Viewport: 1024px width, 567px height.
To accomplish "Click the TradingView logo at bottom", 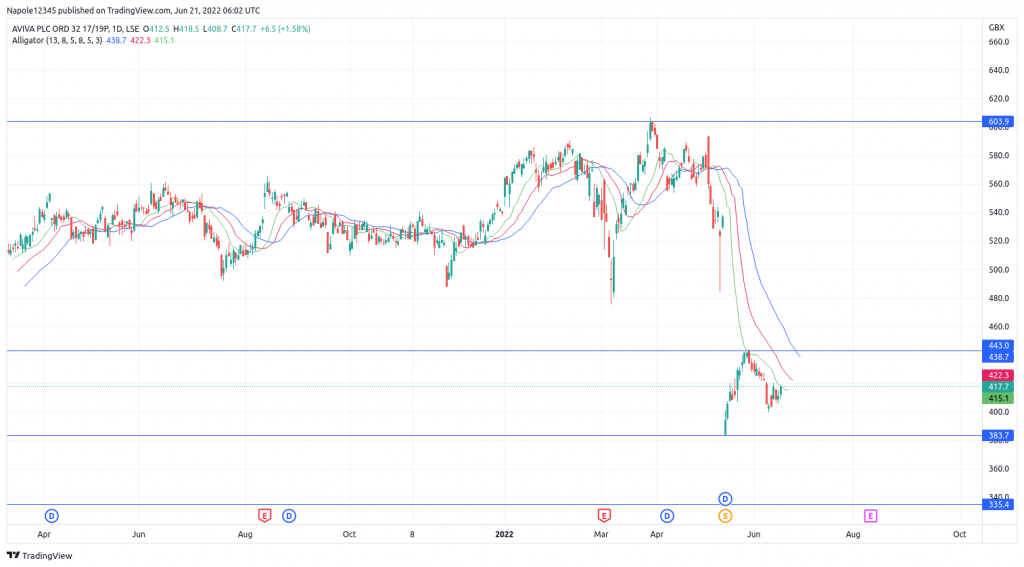I will tap(39, 555).
